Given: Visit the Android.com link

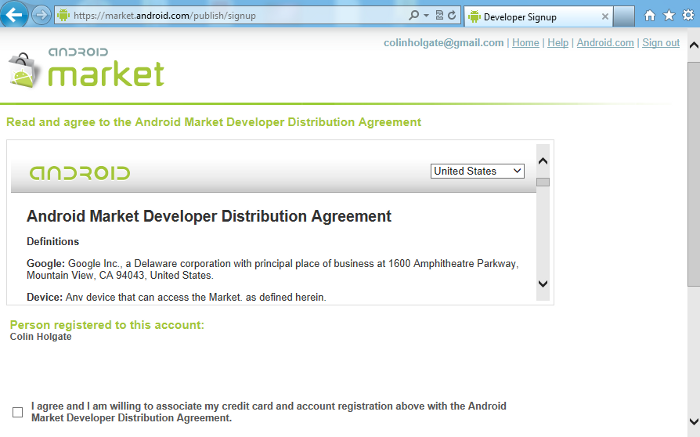Looking at the screenshot, I should click(x=605, y=42).
